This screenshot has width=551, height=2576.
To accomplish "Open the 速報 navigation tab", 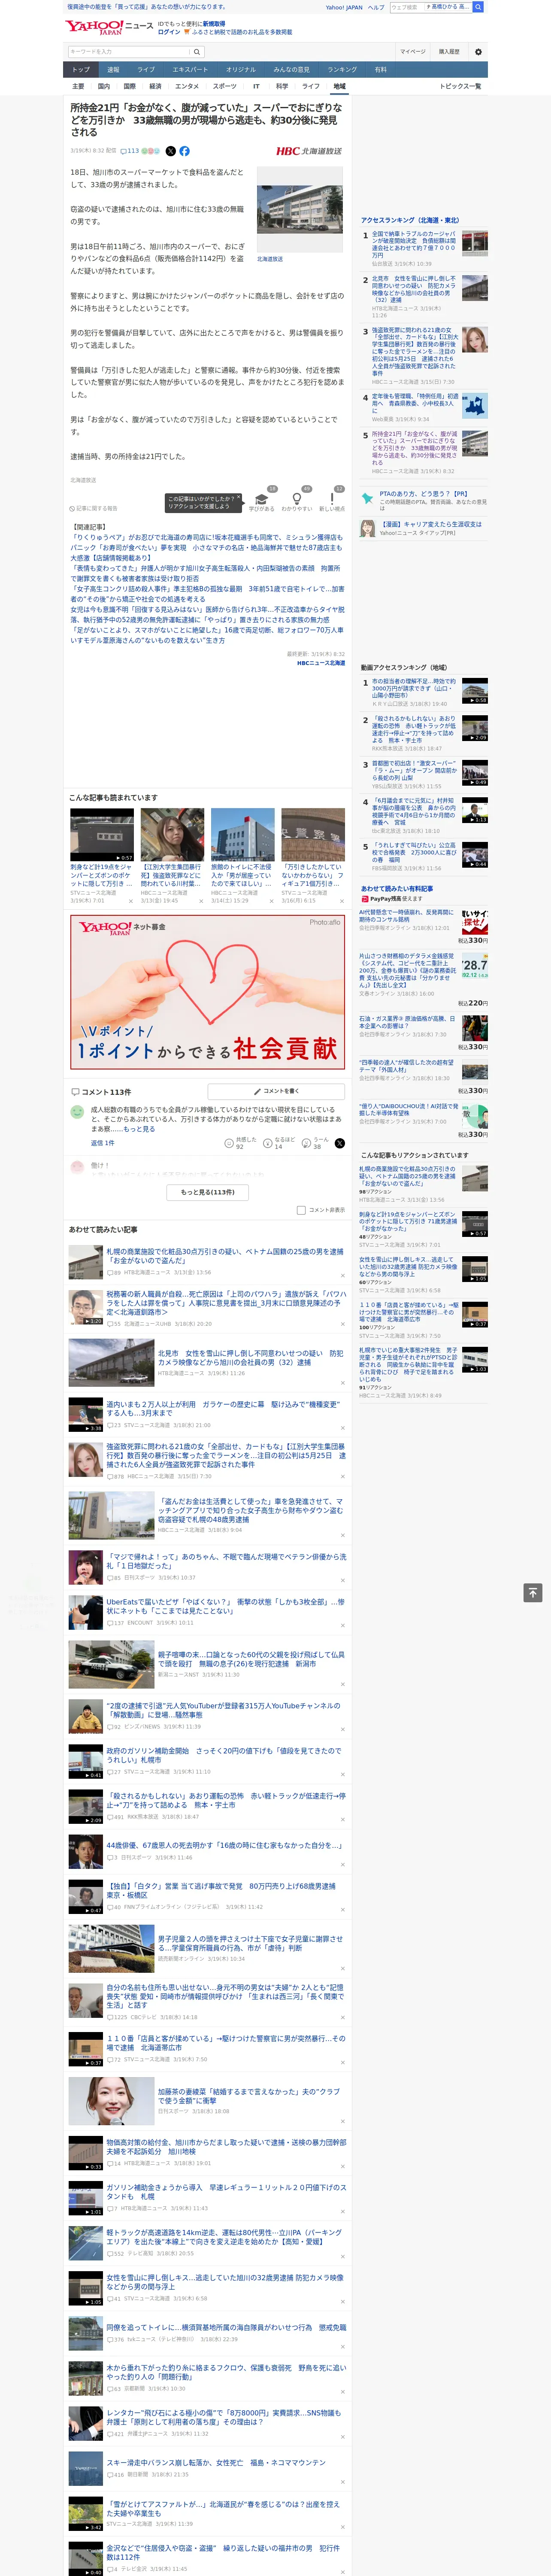I will pos(113,69).
